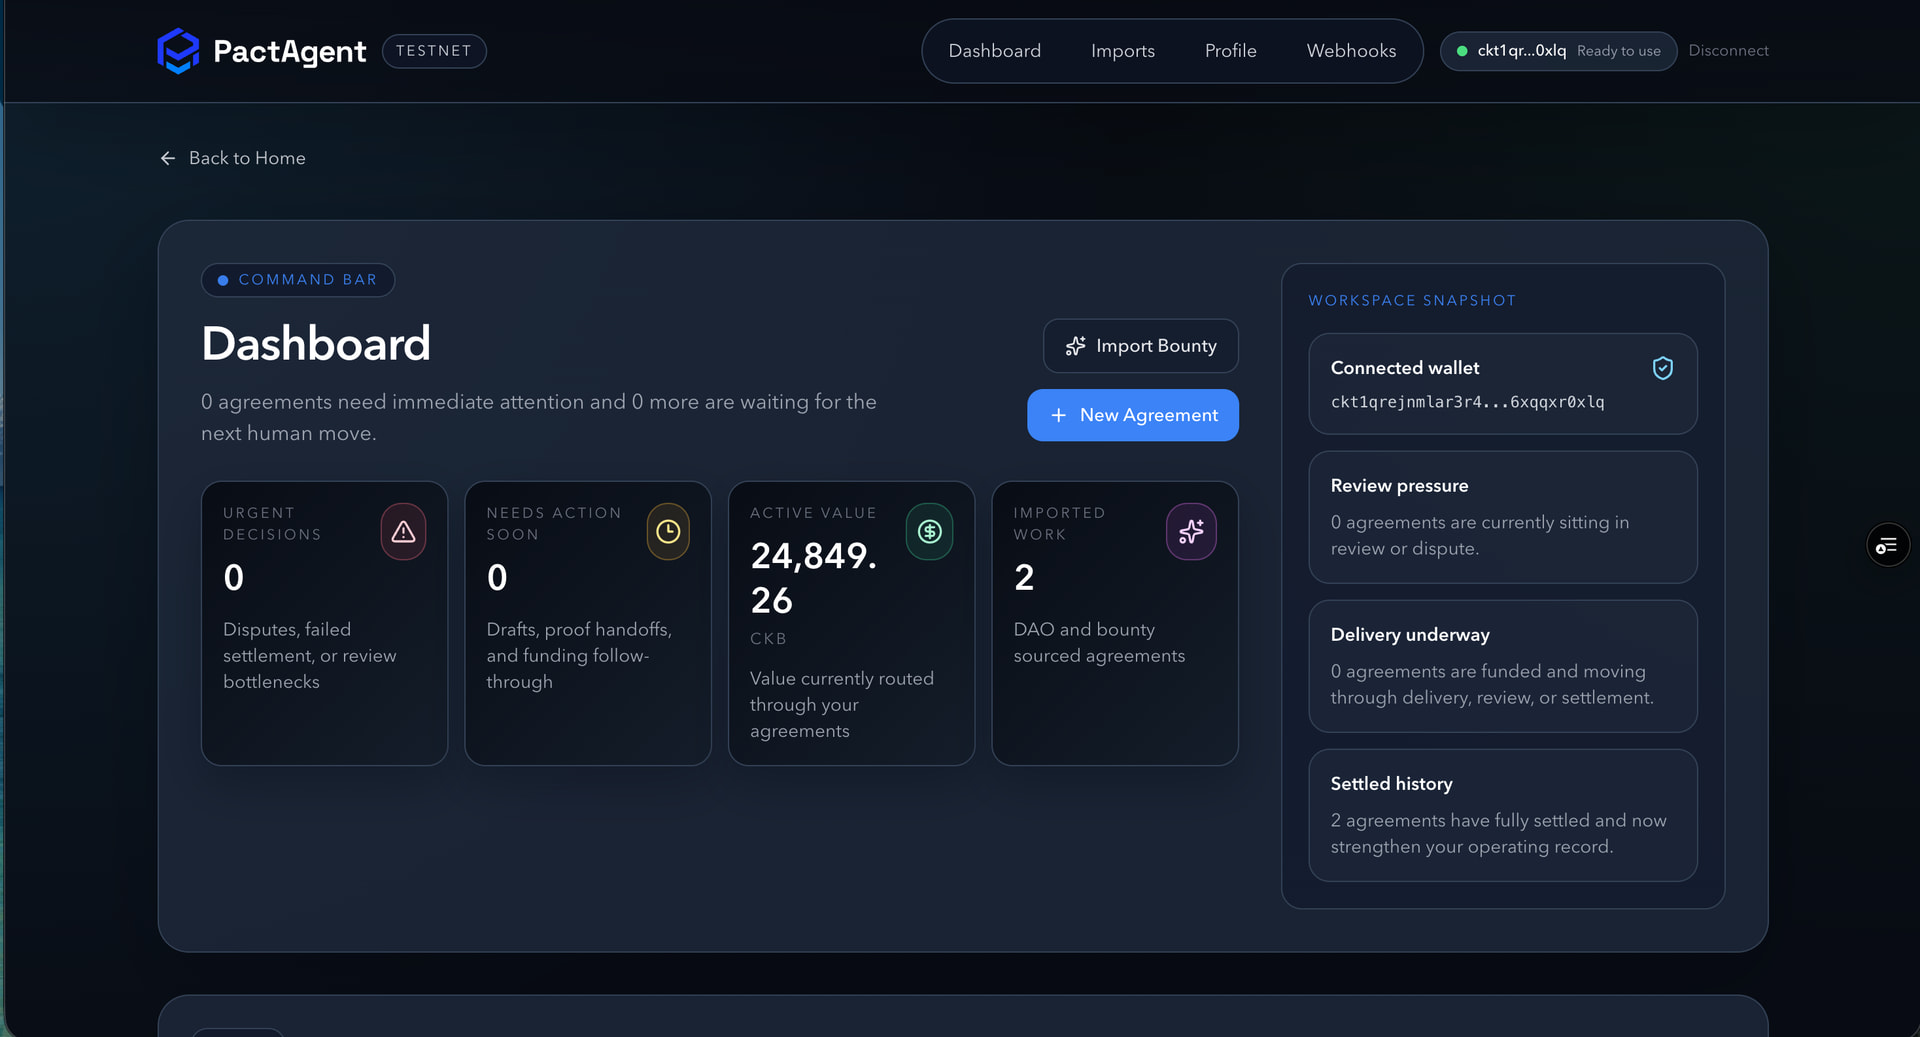The image size is (1920, 1037).
Task: Click the COMMAND BAR badge
Action: 298,280
